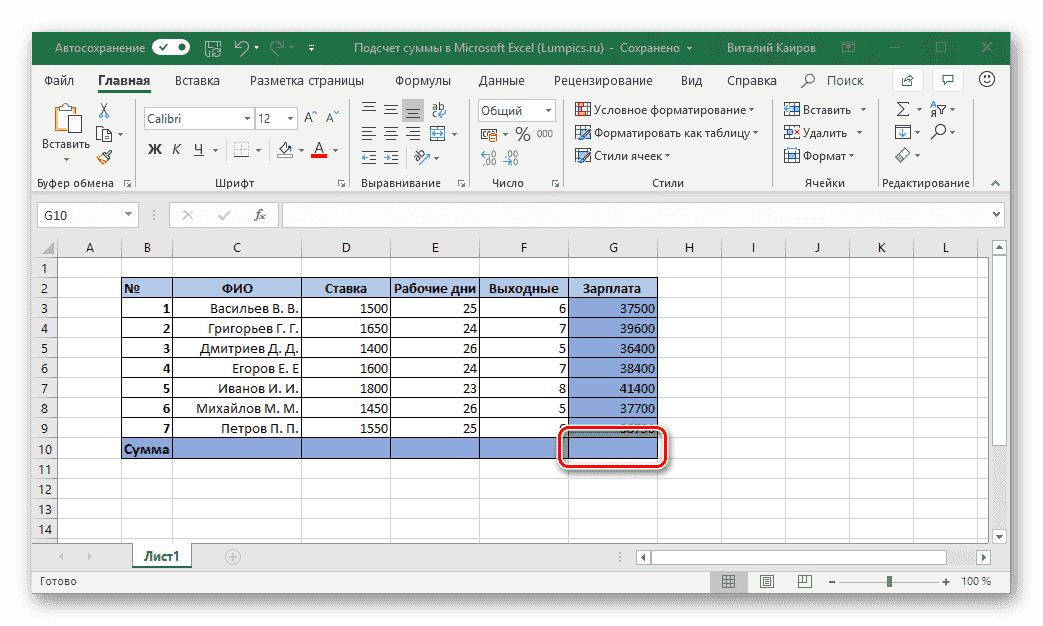The image size is (1043, 626).
Task: Toggle underline (Ч) formatting
Action: click(201, 147)
